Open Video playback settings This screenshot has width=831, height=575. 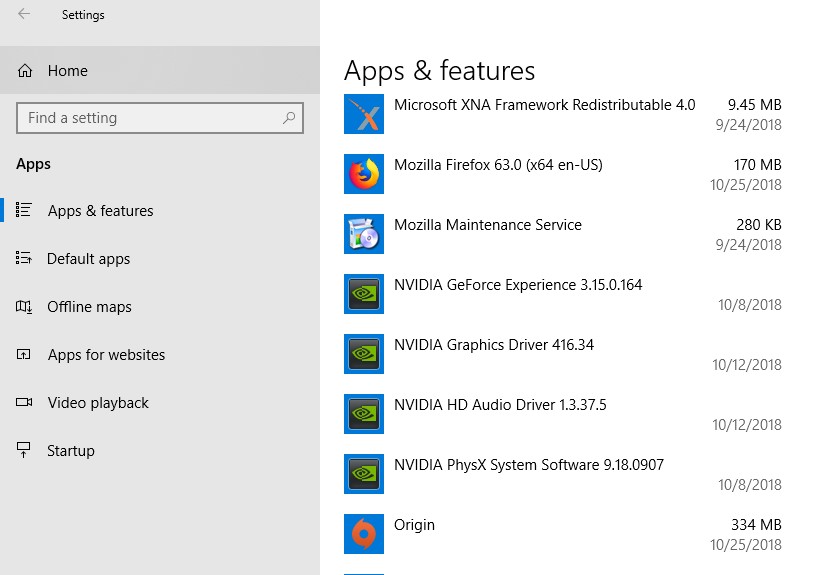pyautogui.click(x=98, y=403)
